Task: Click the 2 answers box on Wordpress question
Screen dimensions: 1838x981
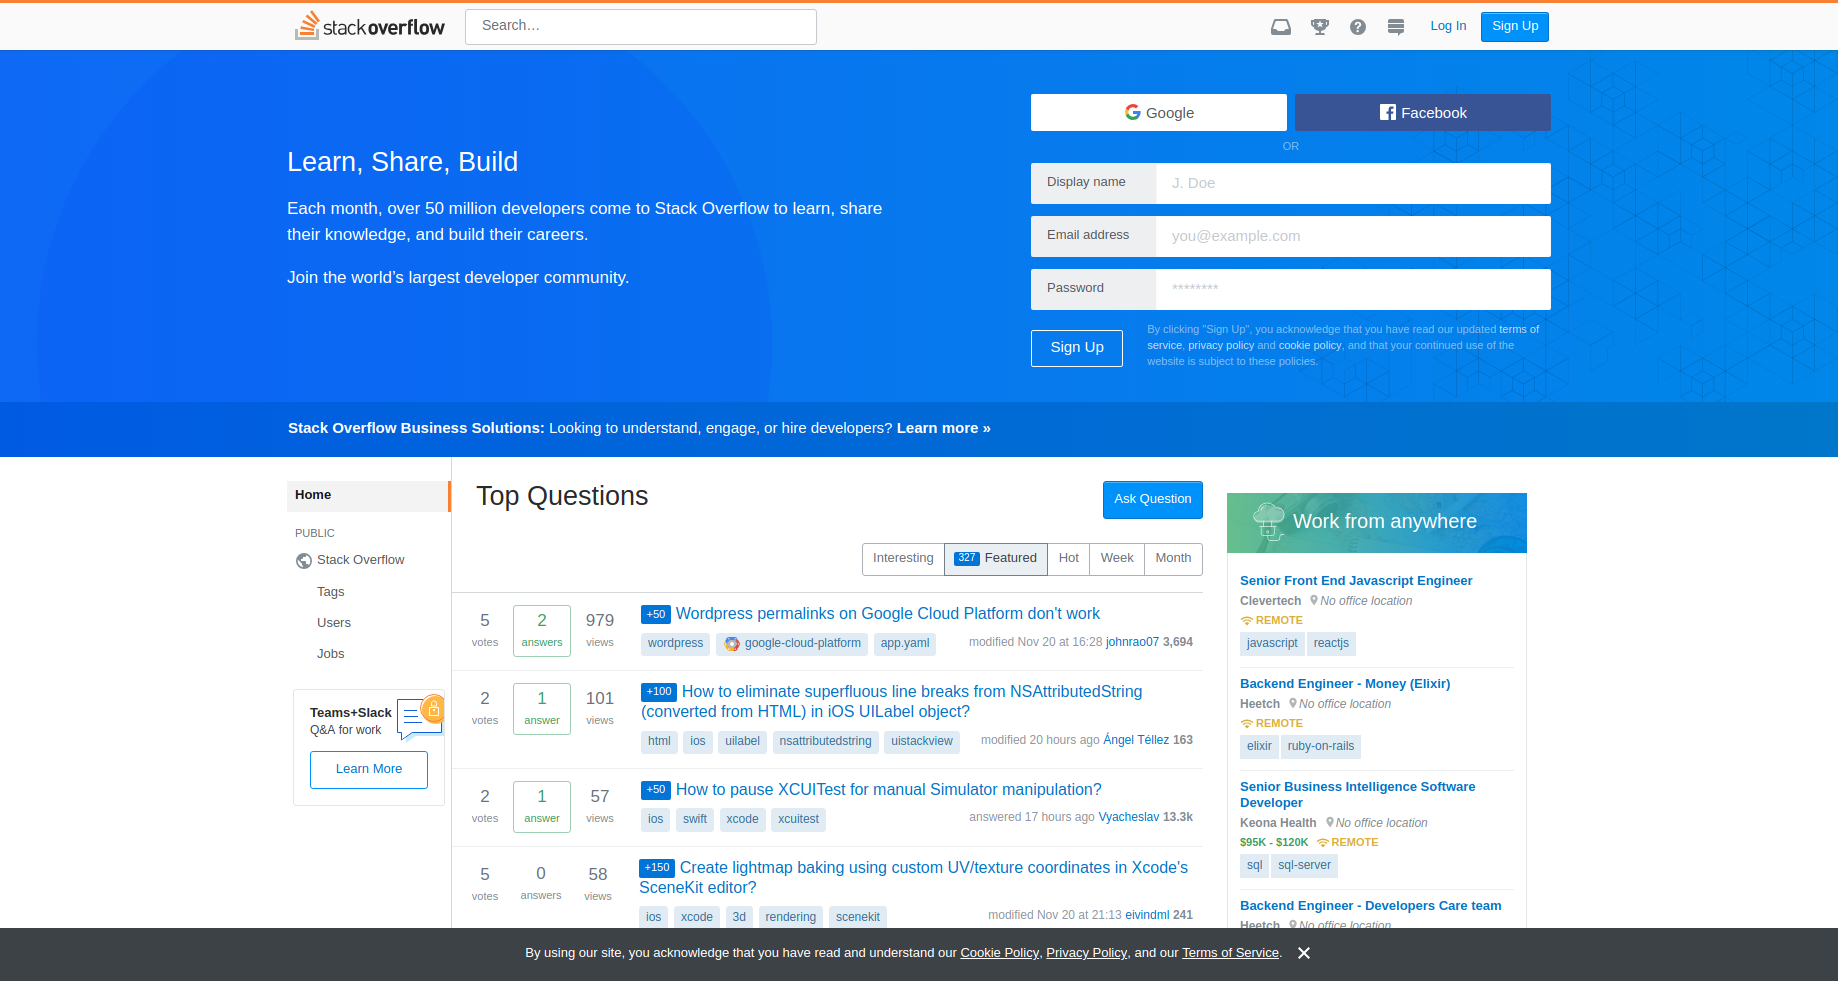Action: tap(542, 631)
